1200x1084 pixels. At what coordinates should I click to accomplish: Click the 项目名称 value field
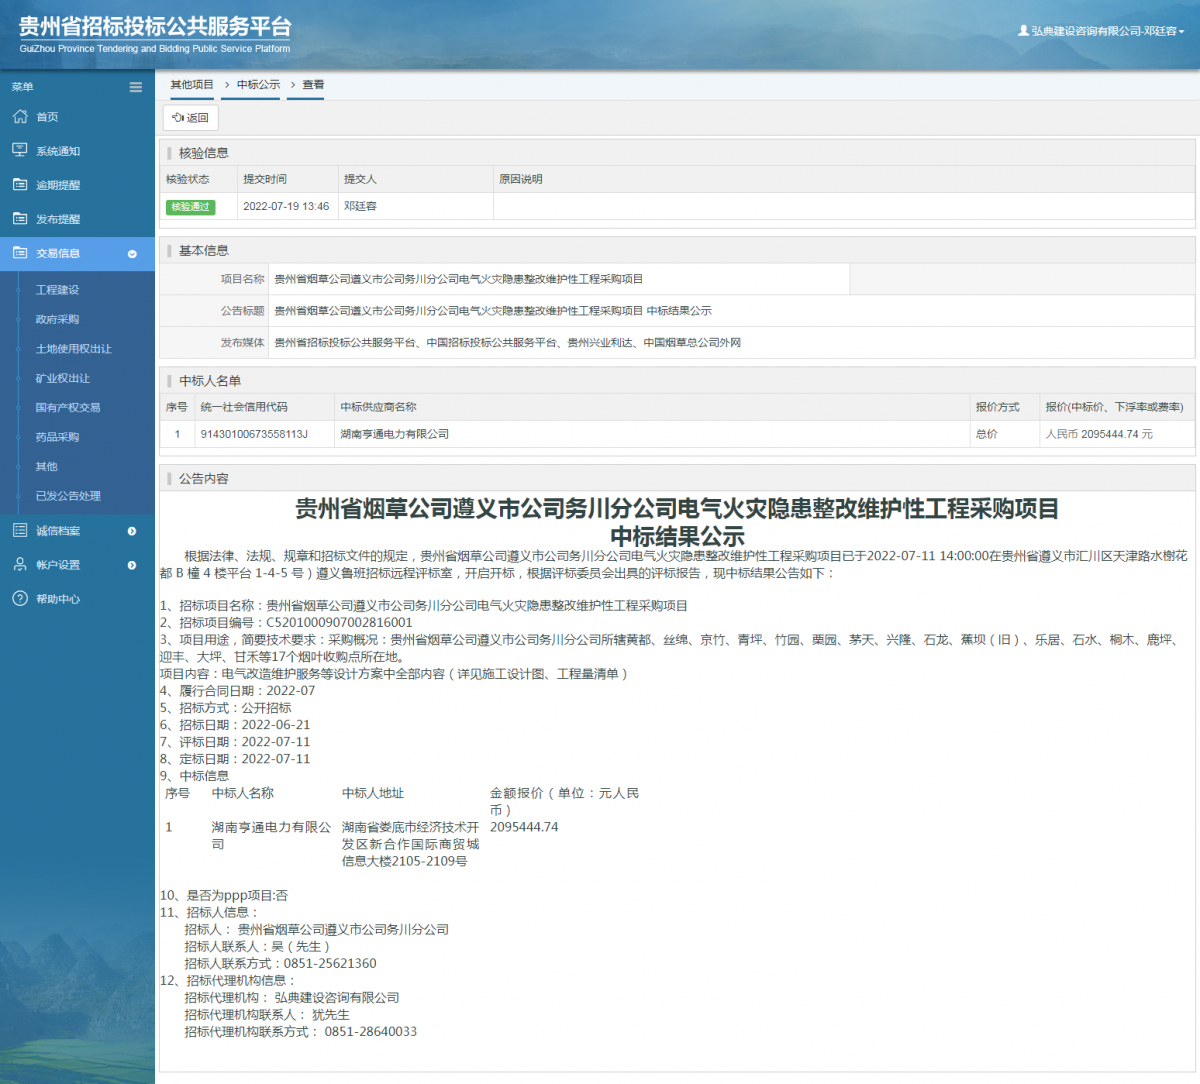click(x=559, y=279)
